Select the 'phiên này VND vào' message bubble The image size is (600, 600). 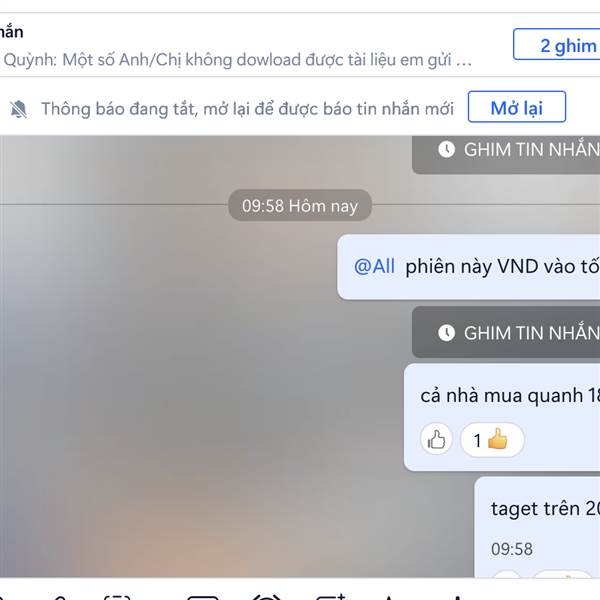[x=469, y=267]
